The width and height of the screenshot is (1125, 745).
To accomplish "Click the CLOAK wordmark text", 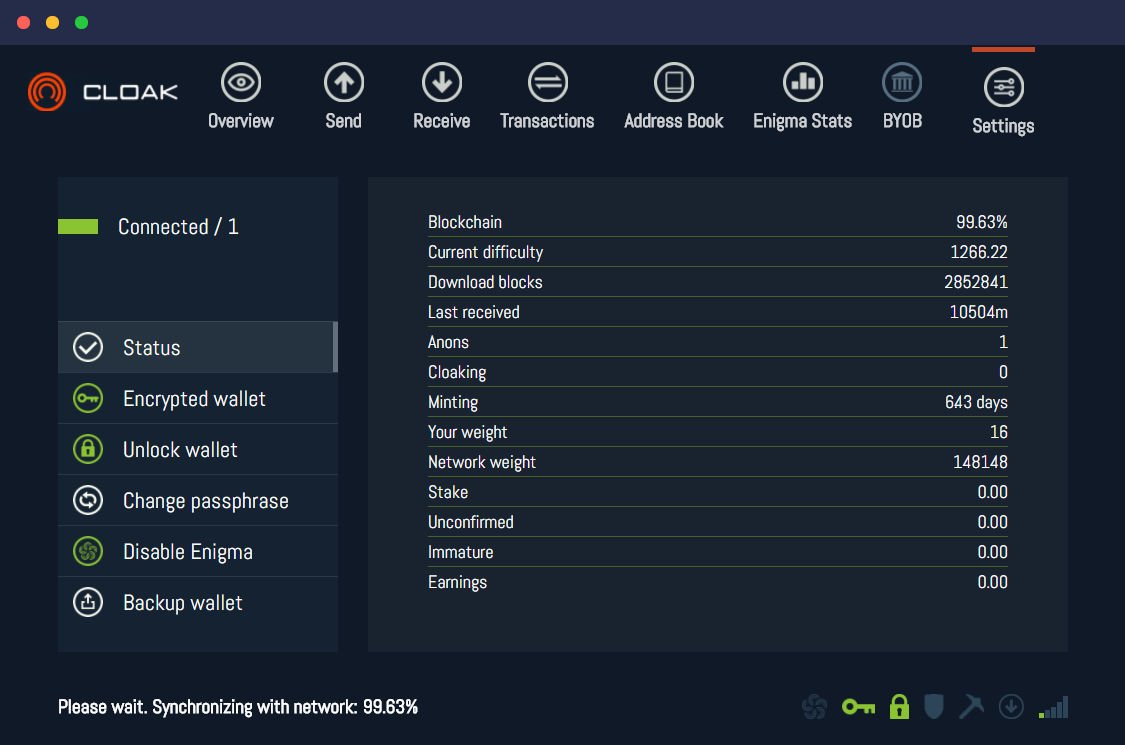I will coord(131,92).
